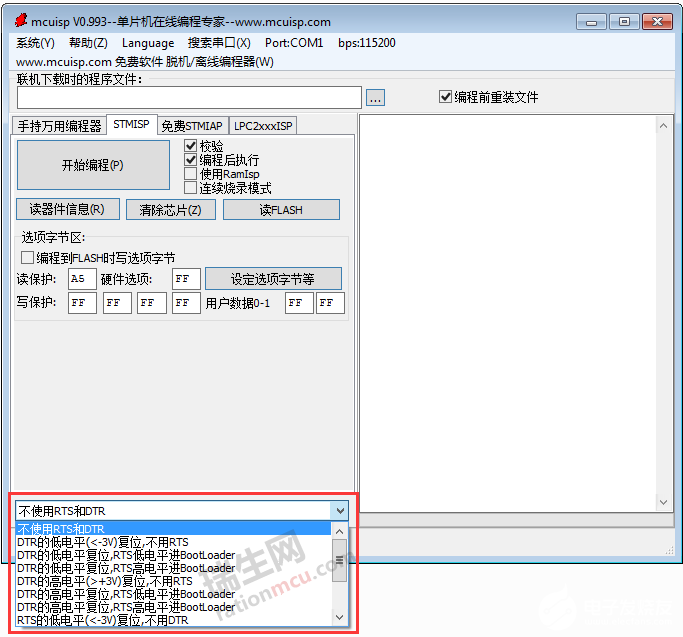Click the first 写保护 FF field

point(82,303)
